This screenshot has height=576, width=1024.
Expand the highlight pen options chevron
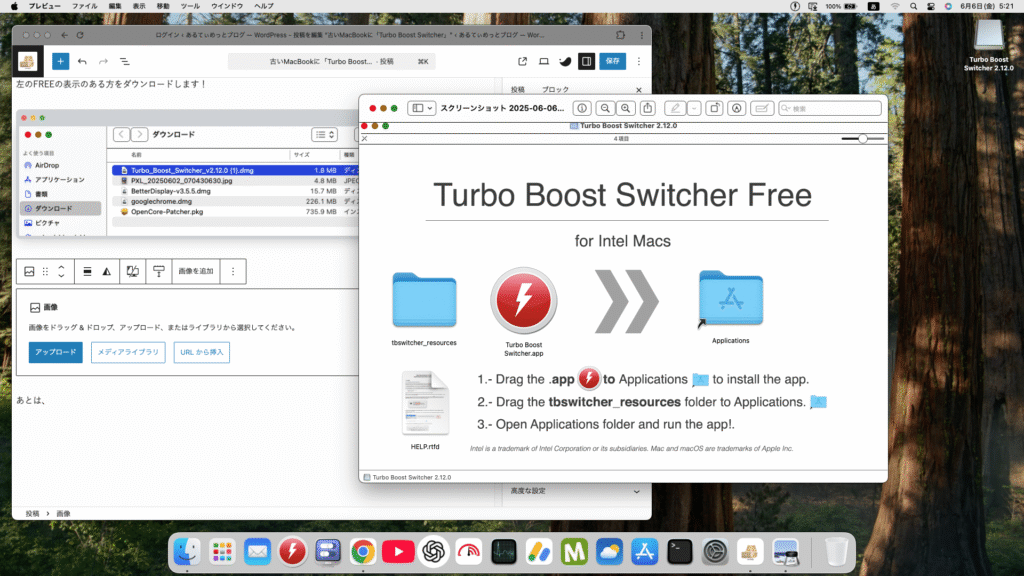pos(694,108)
